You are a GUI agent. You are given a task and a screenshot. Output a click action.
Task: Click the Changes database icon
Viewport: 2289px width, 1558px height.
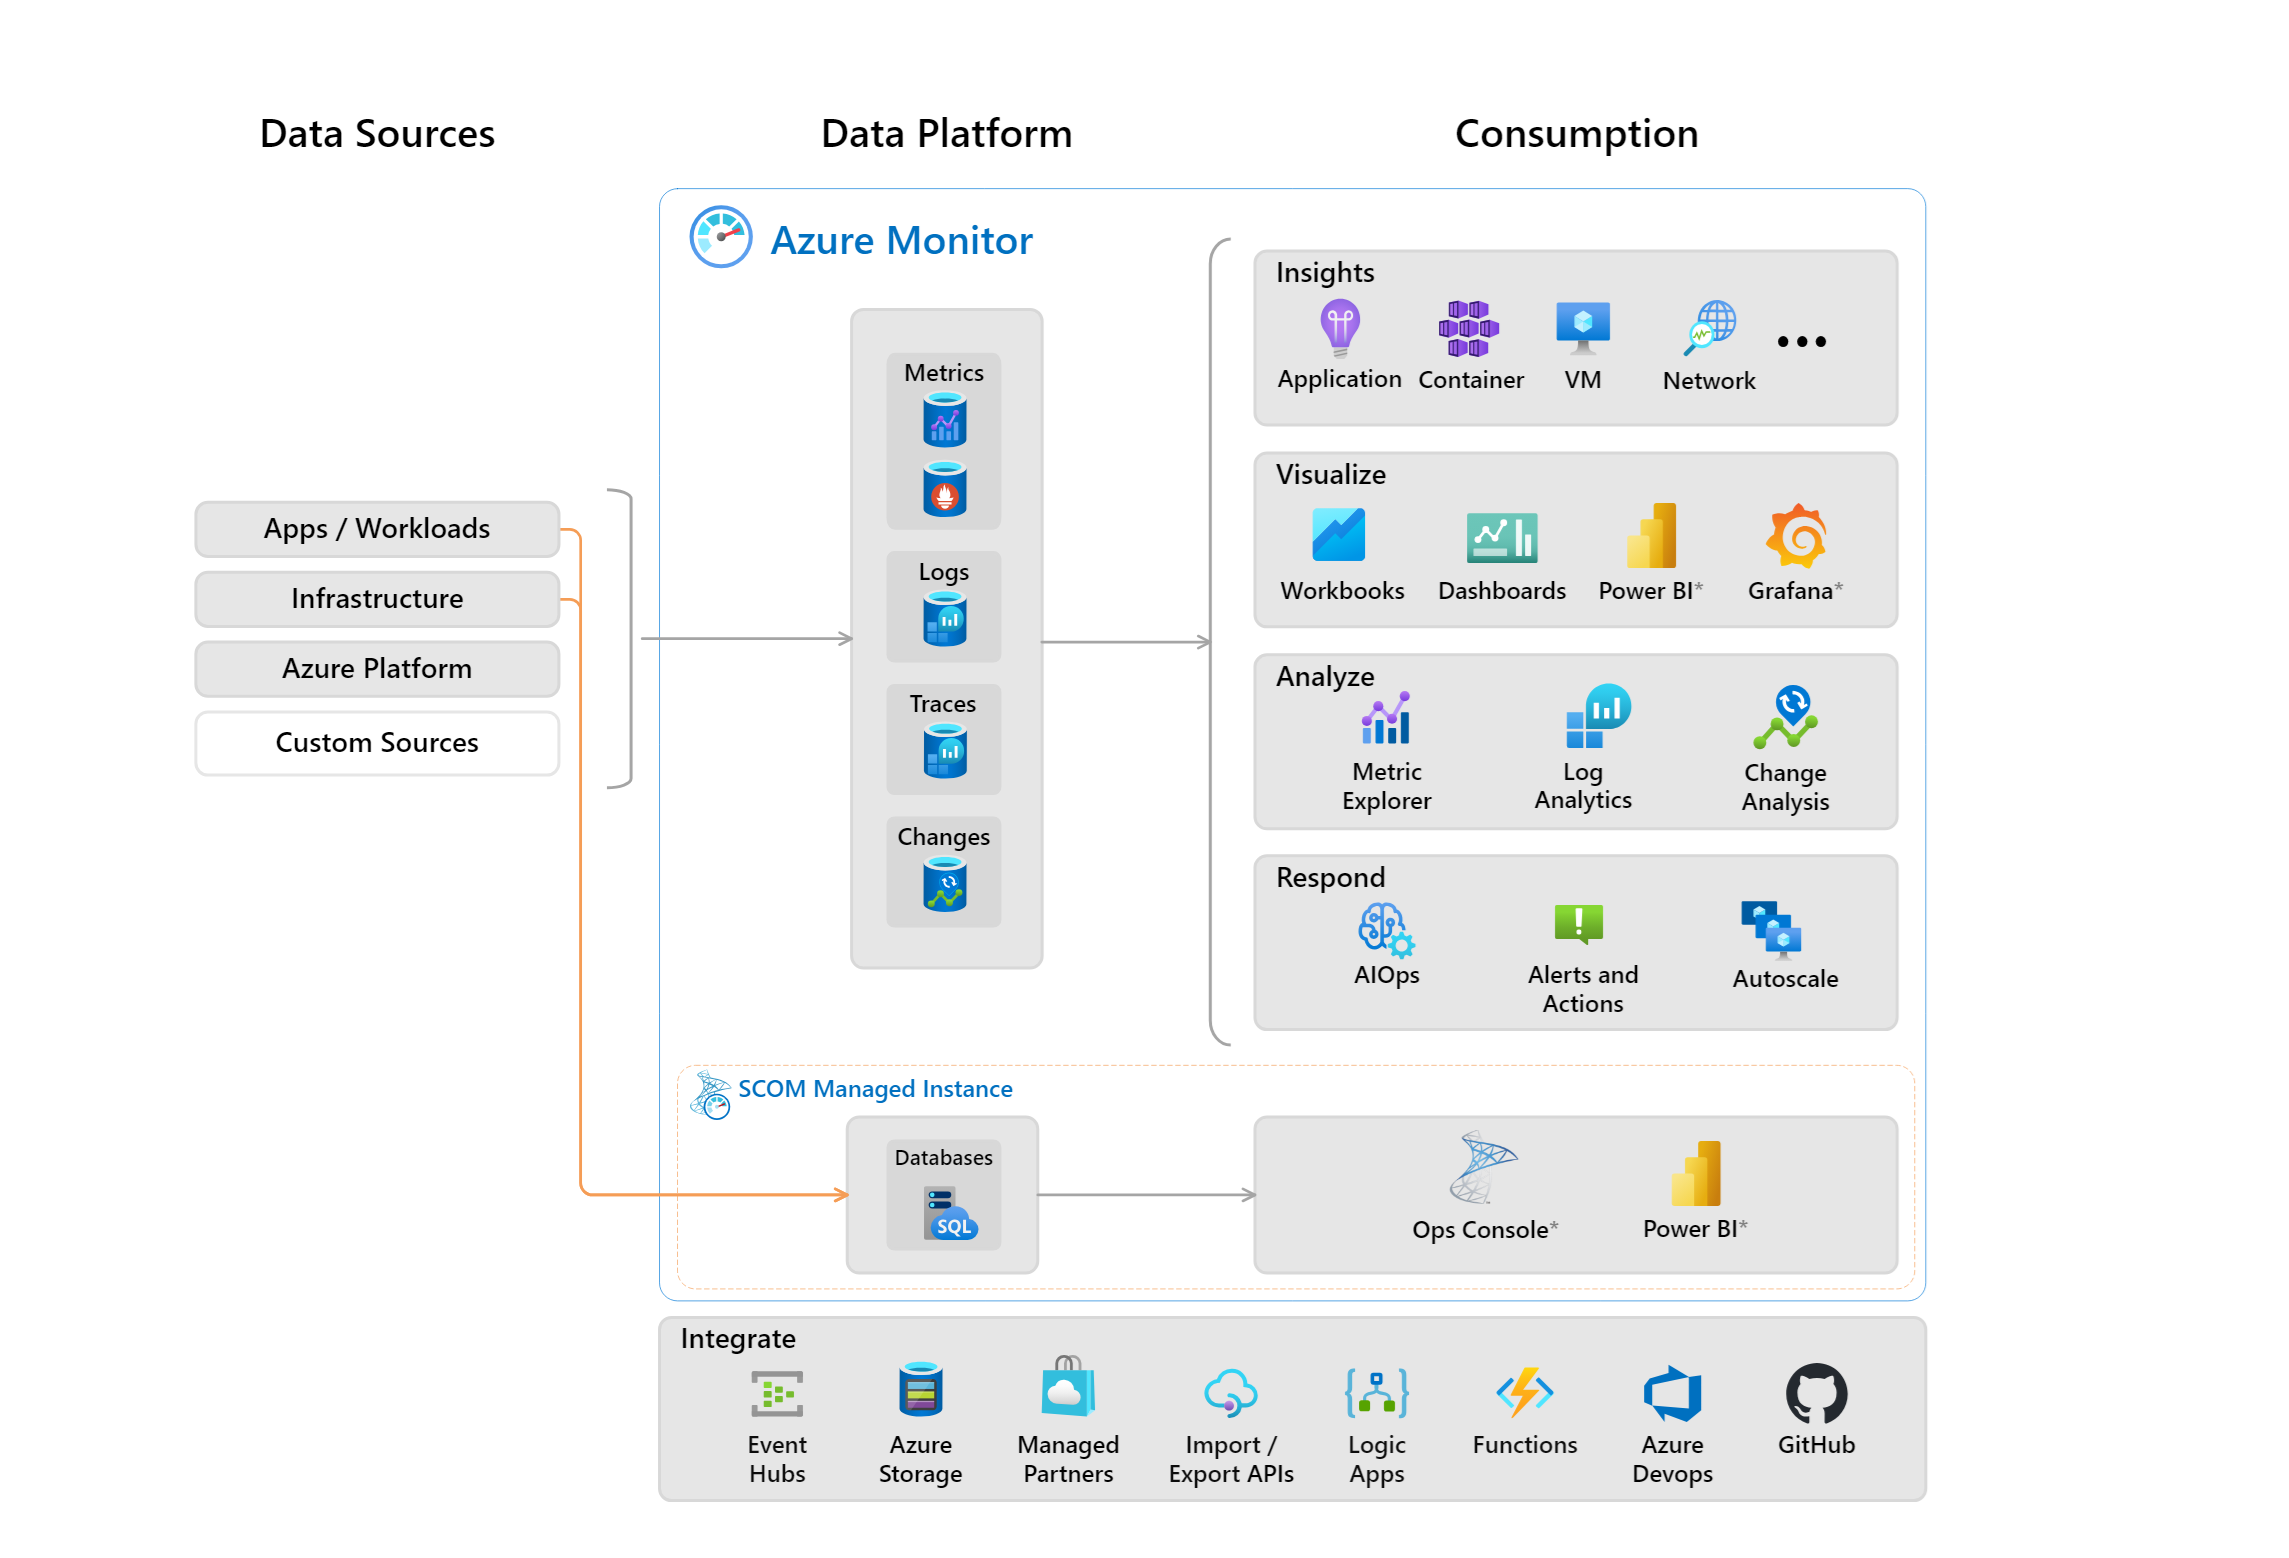click(x=944, y=883)
